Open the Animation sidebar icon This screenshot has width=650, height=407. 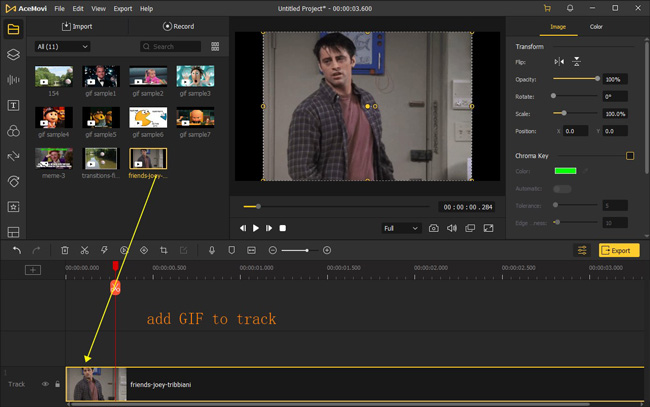pos(13,182)
